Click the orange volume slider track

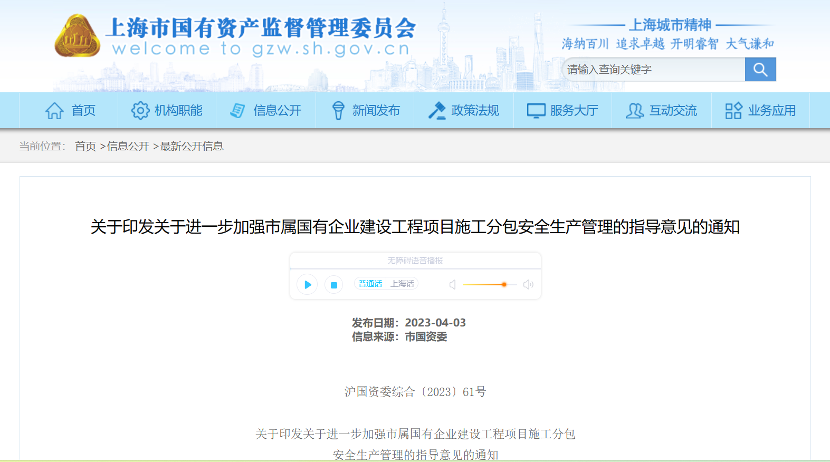pyautogui.click(x=485, y=285)
